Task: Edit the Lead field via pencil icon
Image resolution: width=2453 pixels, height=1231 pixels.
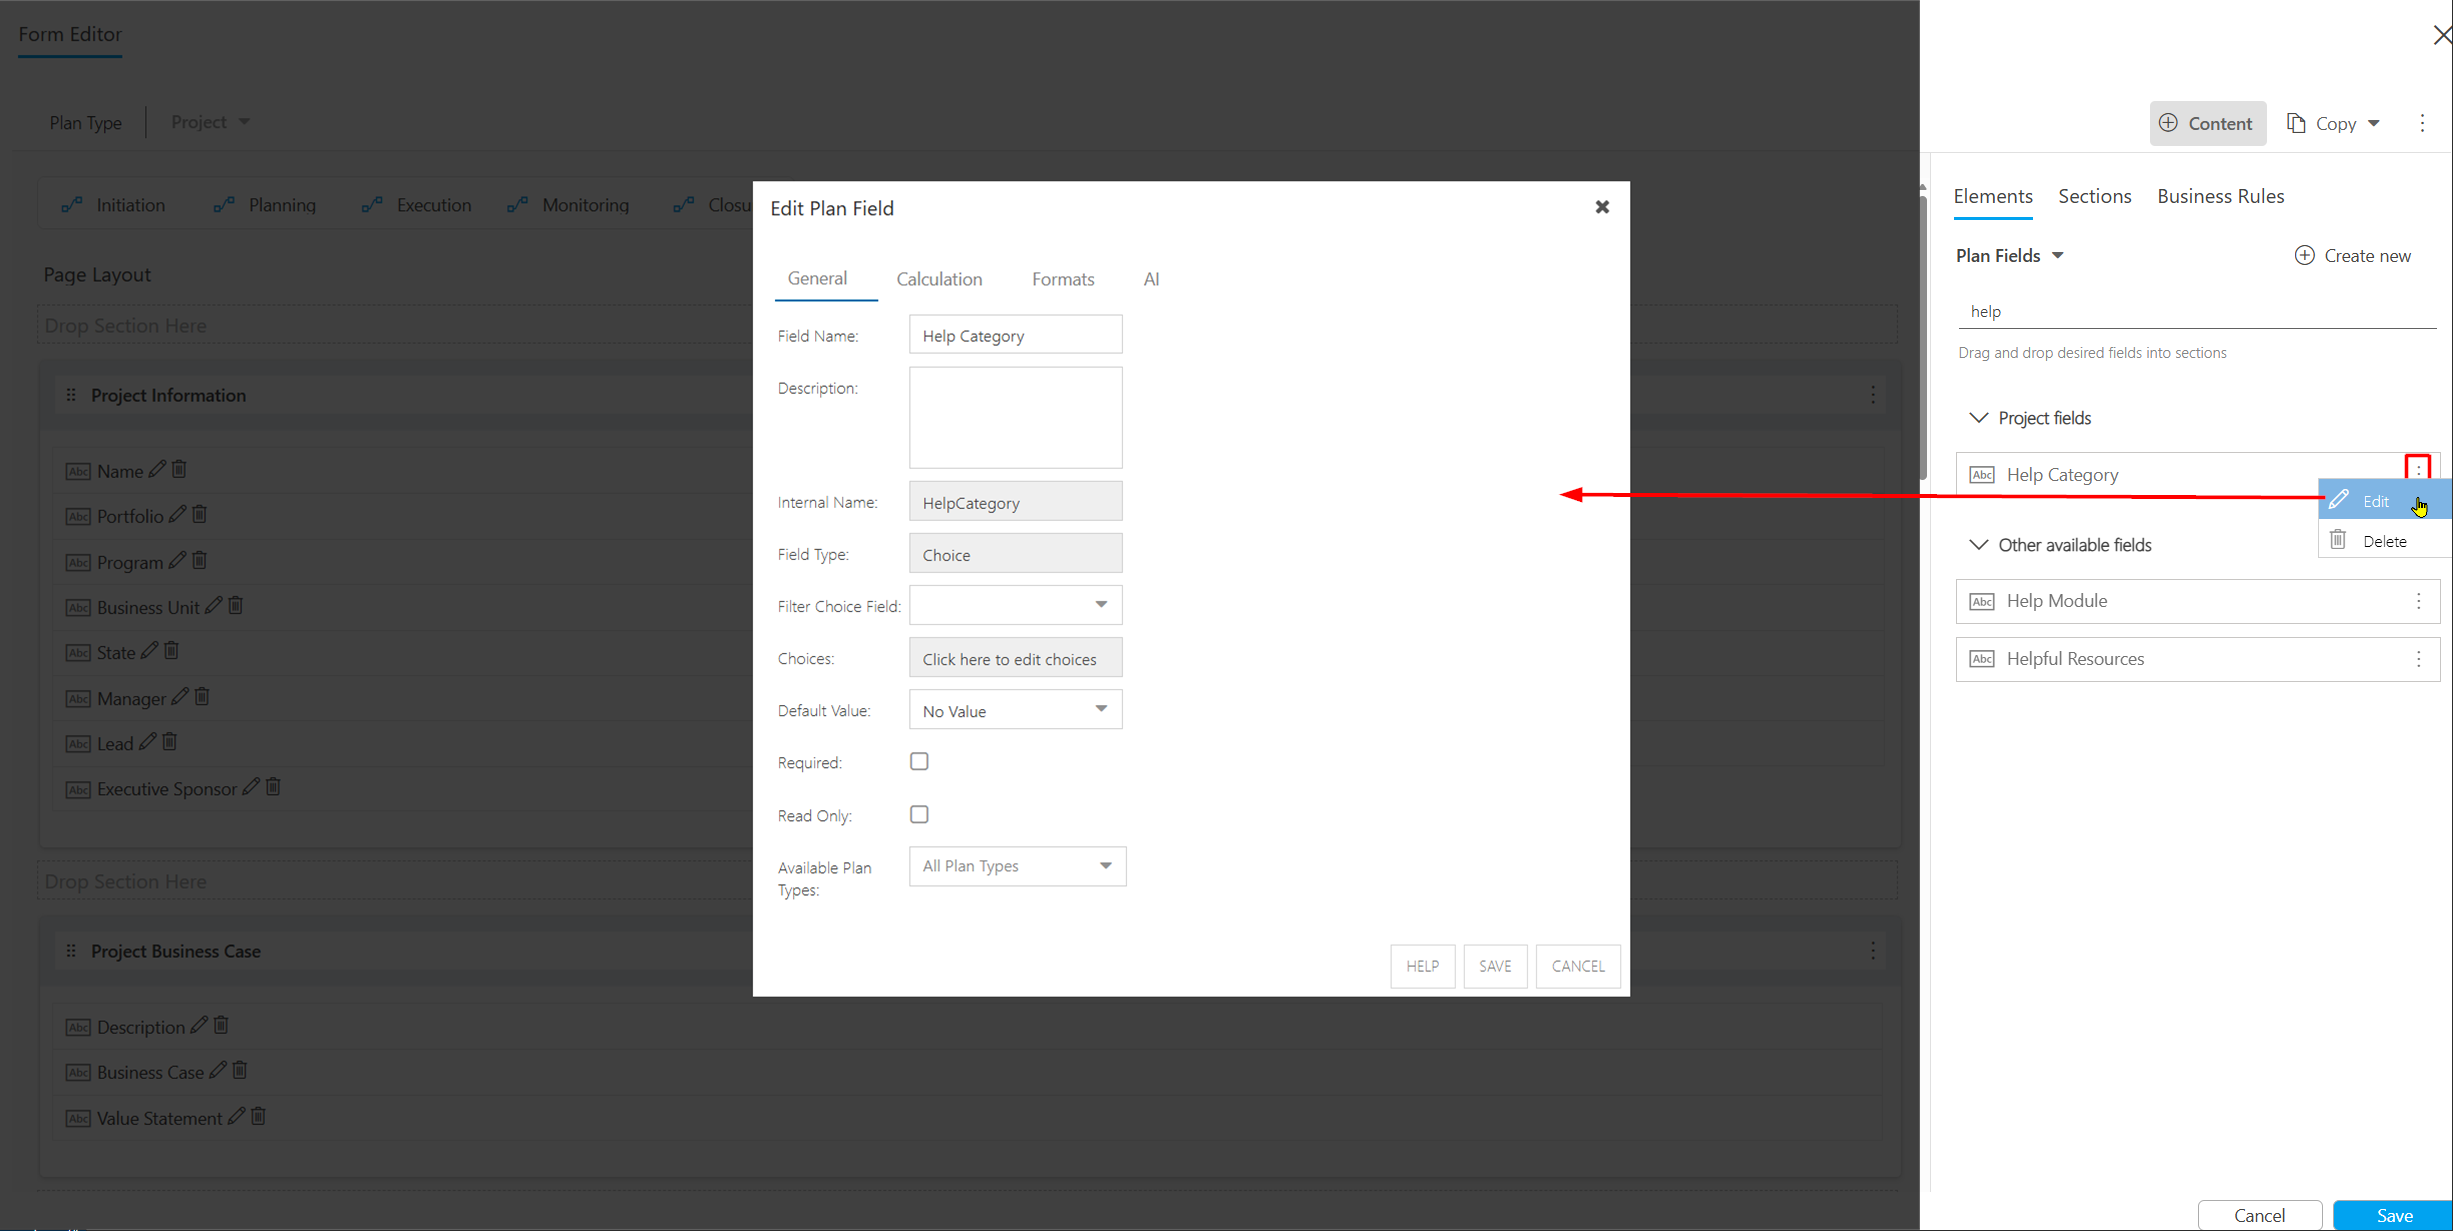Action: click(147, 741)
